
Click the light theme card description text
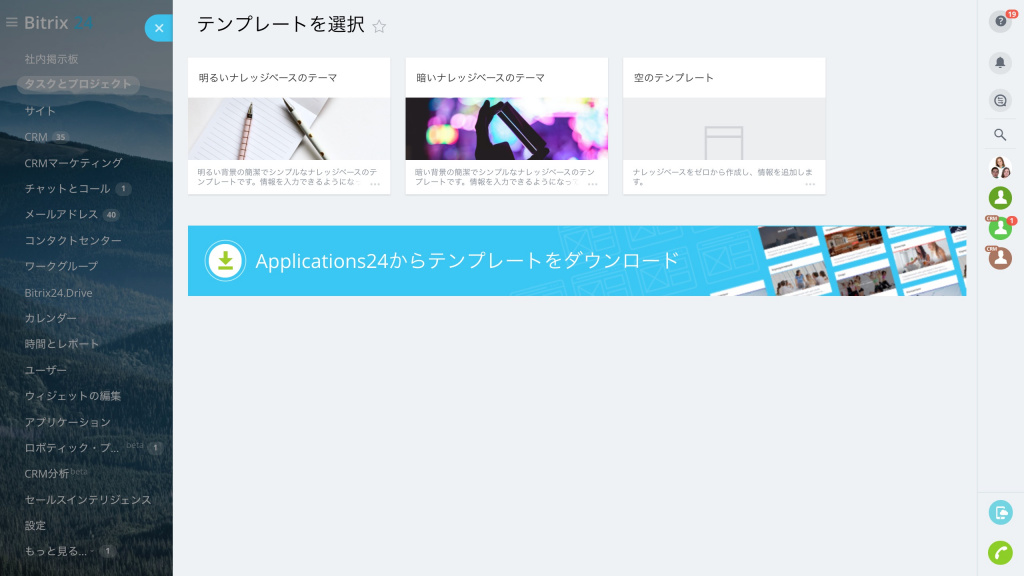pyautogui.click(x=287, y=177)
